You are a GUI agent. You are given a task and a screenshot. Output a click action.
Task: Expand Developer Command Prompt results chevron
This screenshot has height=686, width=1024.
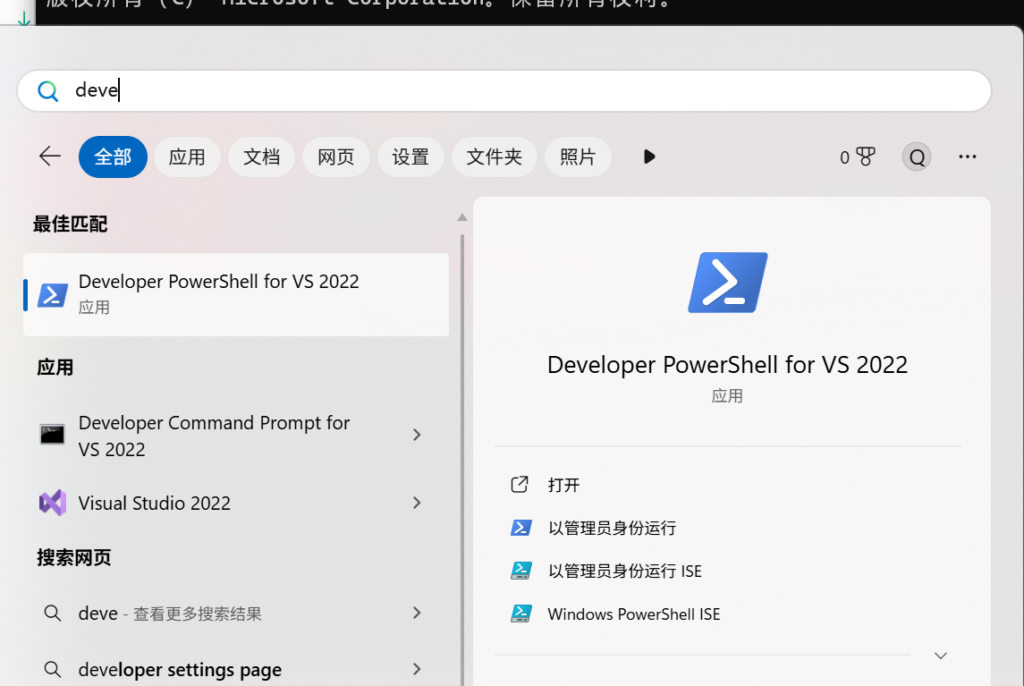[x=417, y=435]
